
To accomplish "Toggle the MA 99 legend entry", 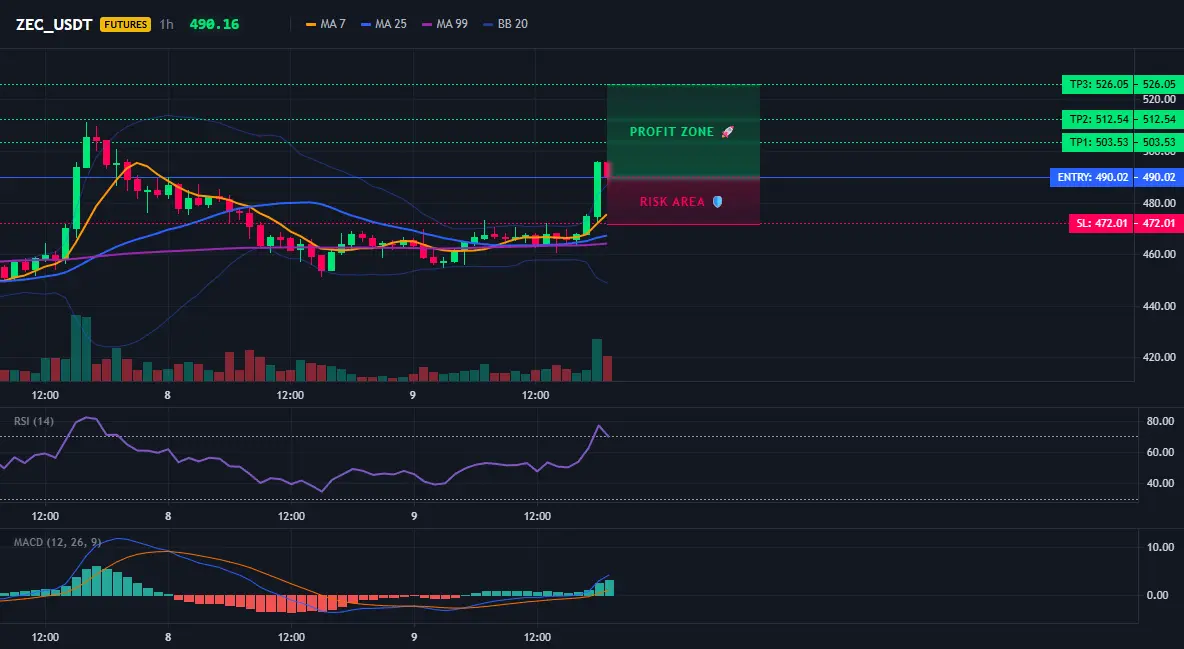I will 445,24.
